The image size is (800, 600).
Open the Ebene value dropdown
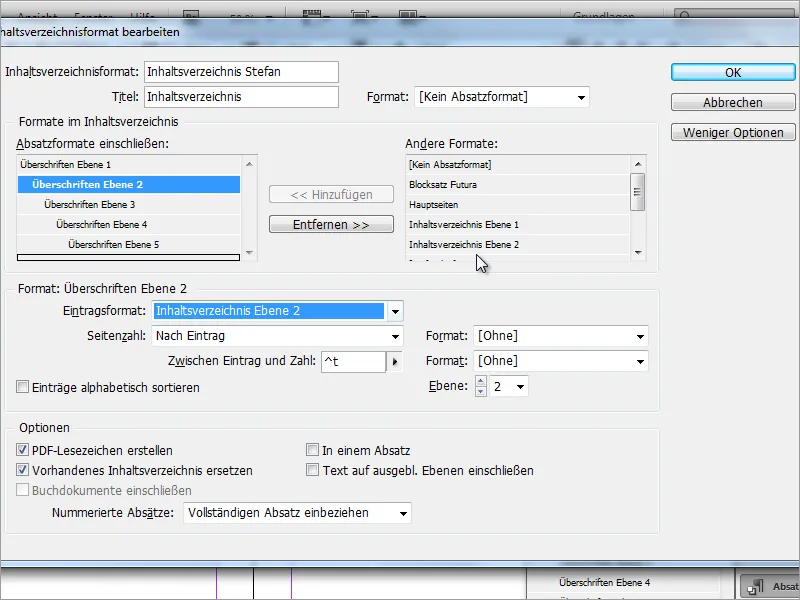[509, 386]
